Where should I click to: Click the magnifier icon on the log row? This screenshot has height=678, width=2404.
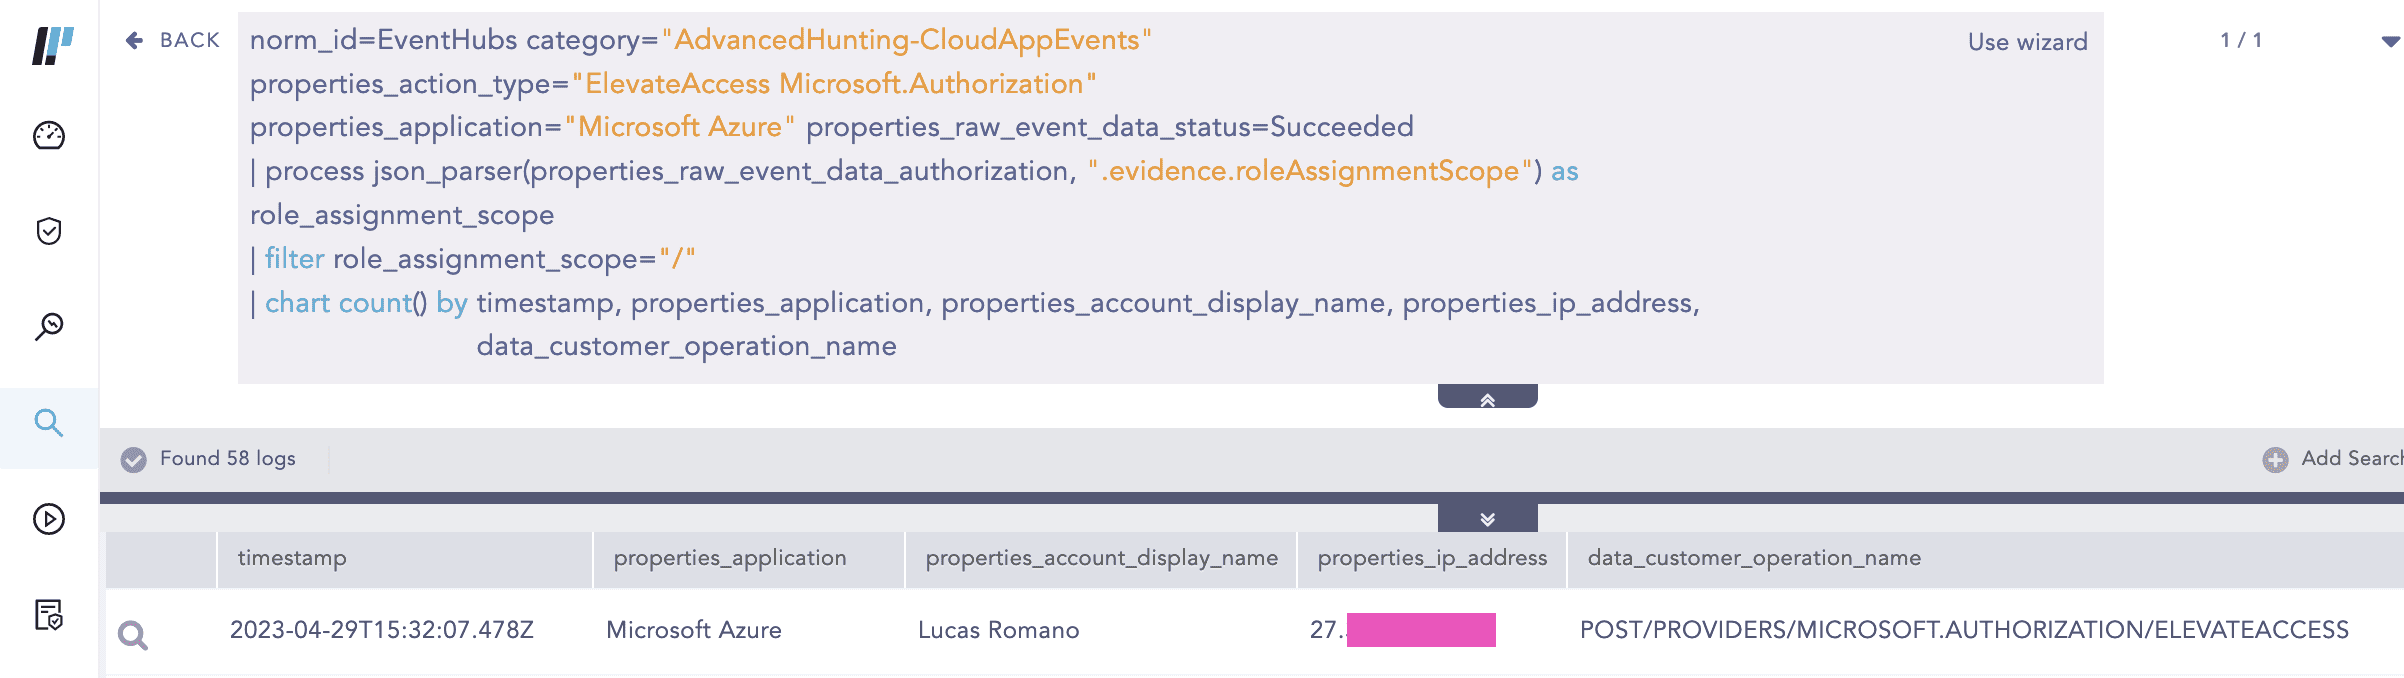click(x=132, y=635)
